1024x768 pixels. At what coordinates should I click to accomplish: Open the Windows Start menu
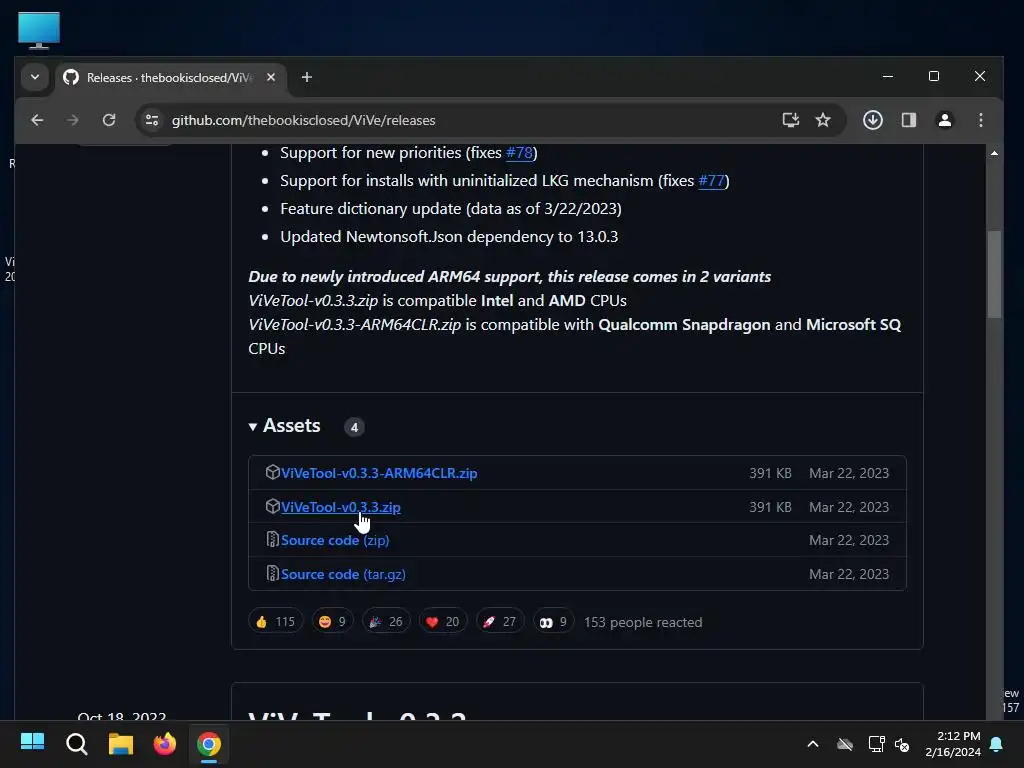(32, 743)
